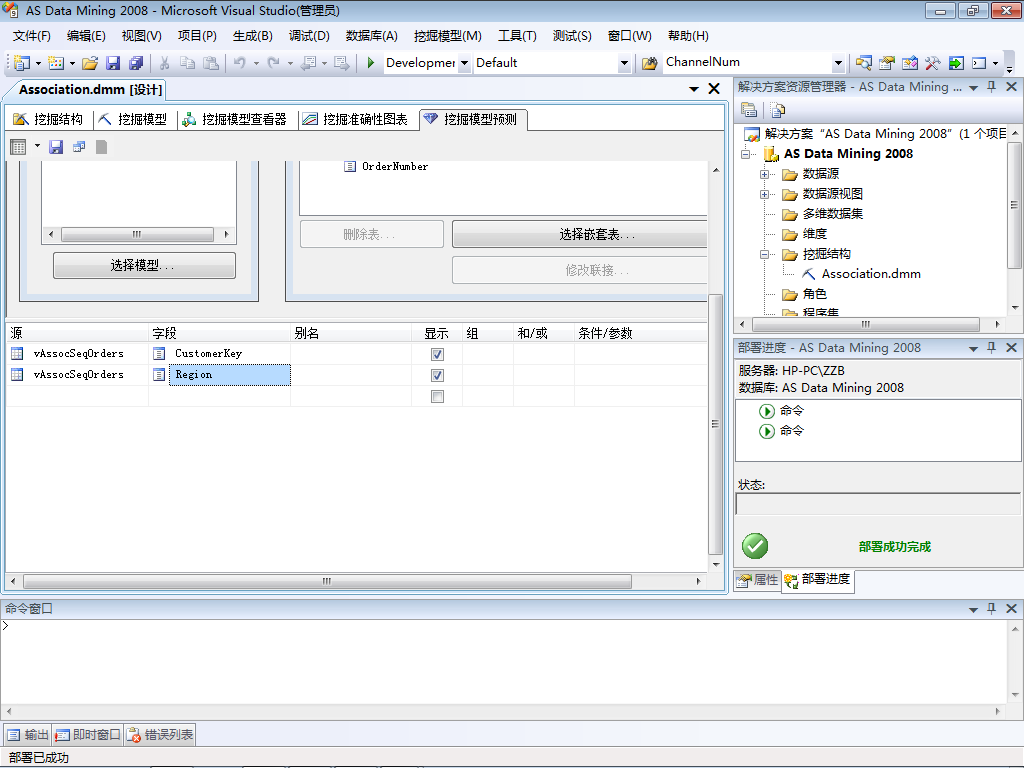1024x768 pixels.
Task: Open the Development configuration dropdown
Action: tap(464, 63)
